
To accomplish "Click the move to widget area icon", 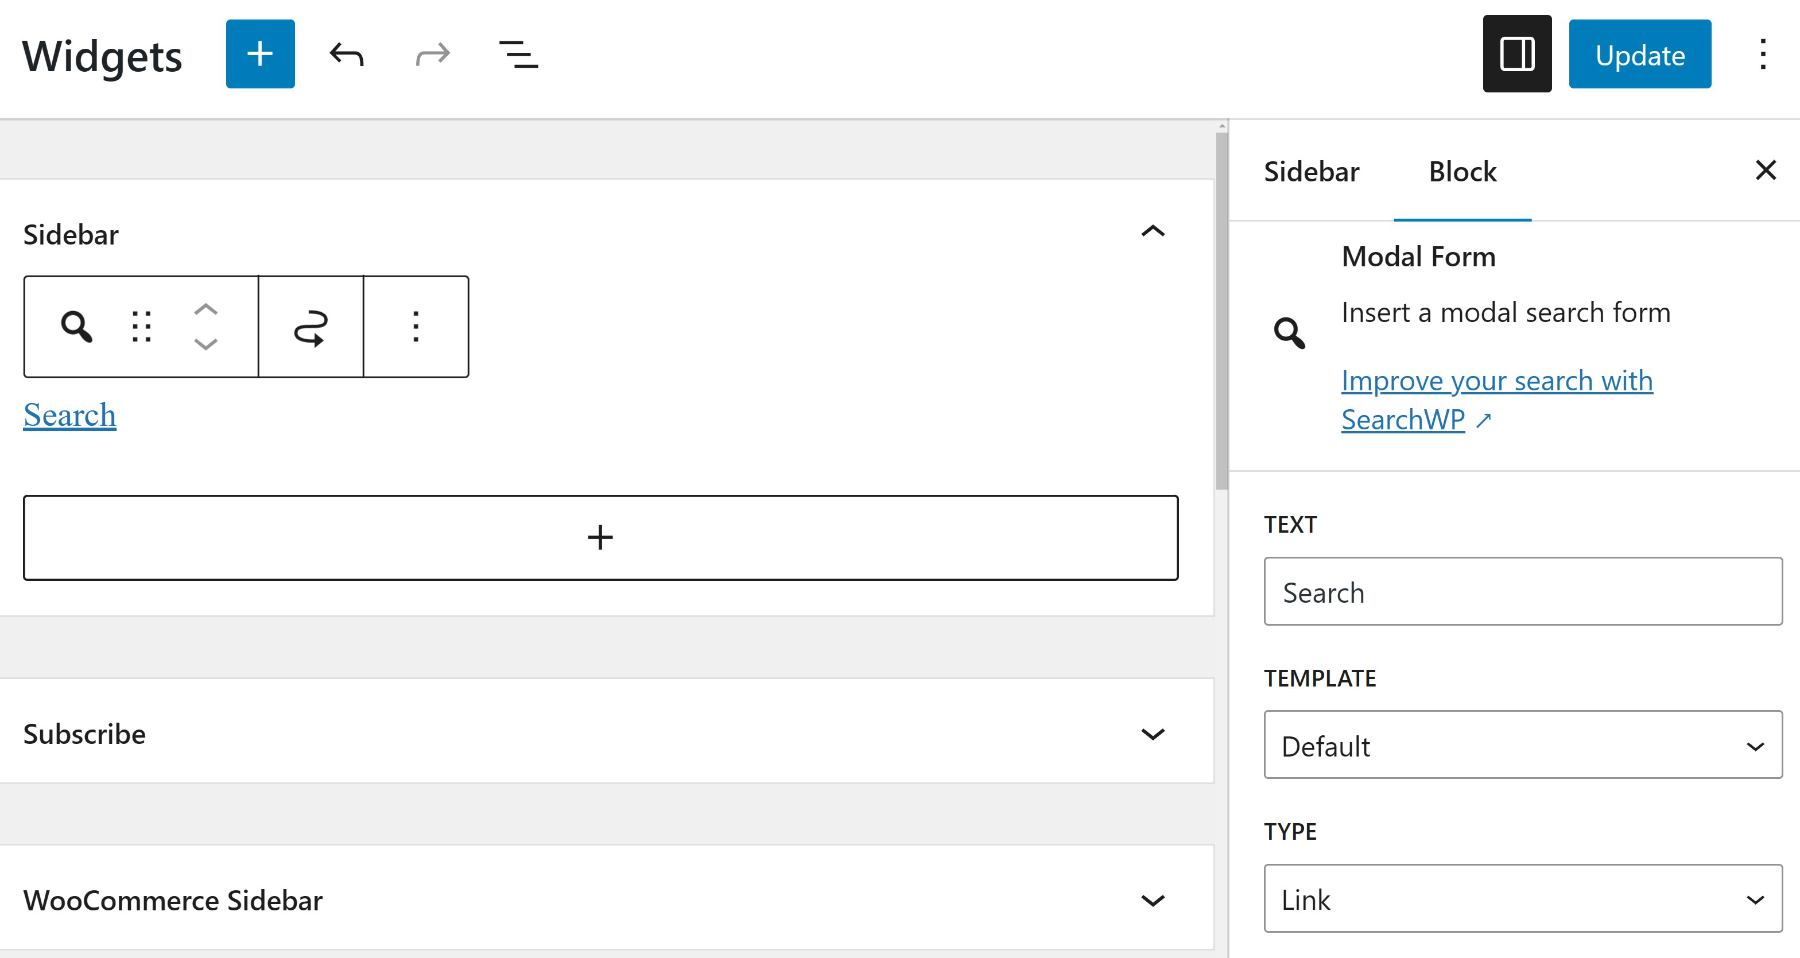I will [x=311, y=327].
